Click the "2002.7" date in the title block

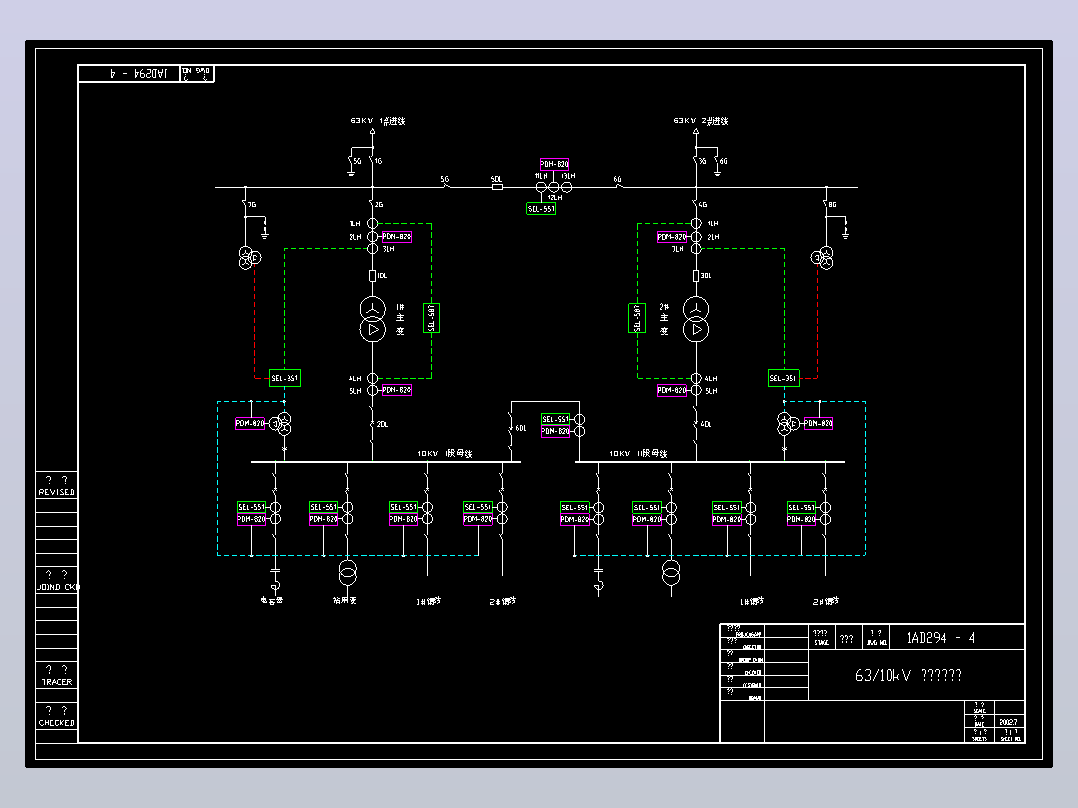tap(1009, 722)
